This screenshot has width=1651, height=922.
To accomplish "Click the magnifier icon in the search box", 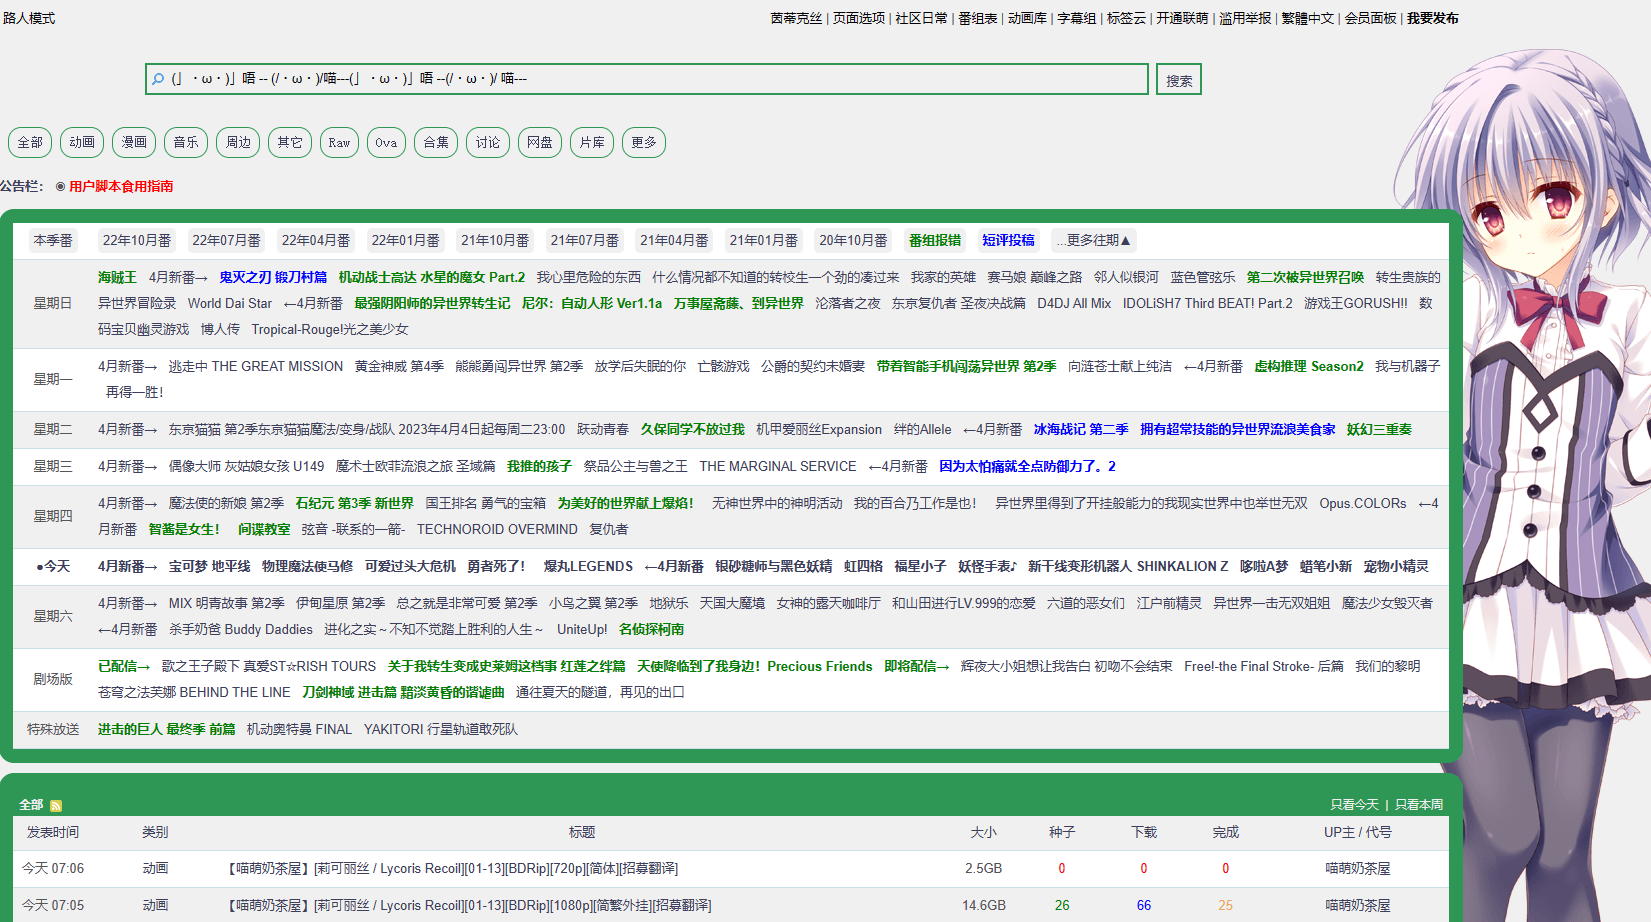I will 158,79.
